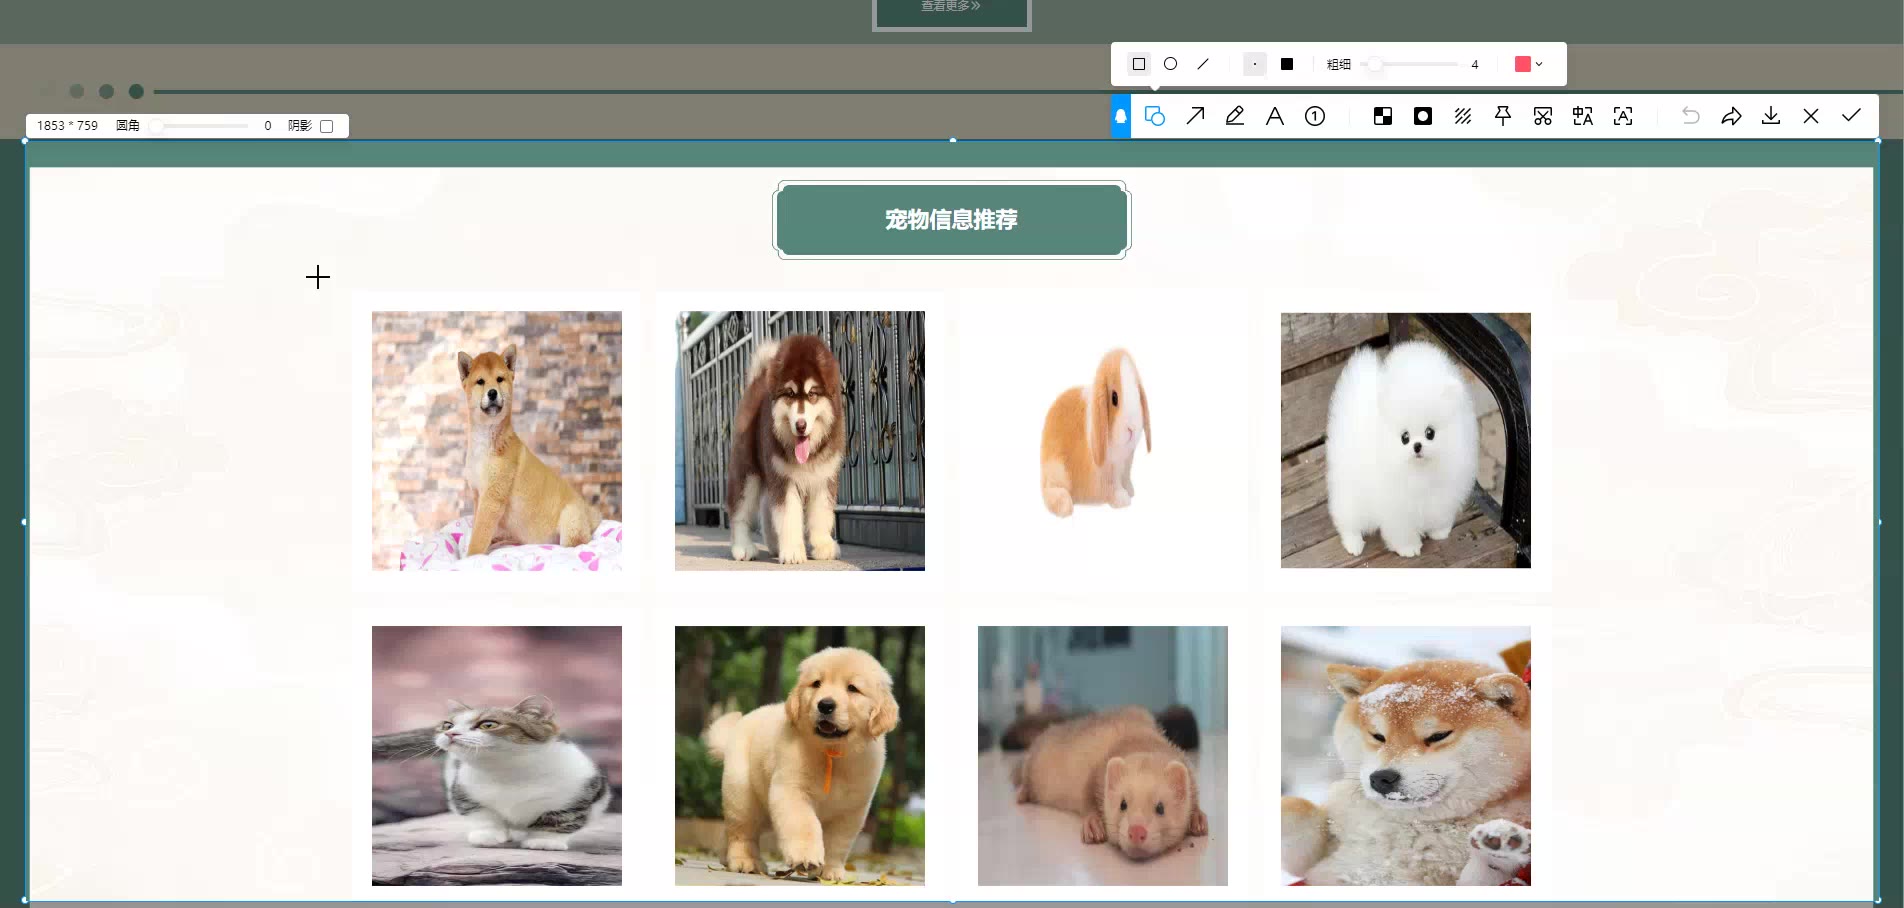Open the white Pomeranian puppy photo

coord(1405,440)
